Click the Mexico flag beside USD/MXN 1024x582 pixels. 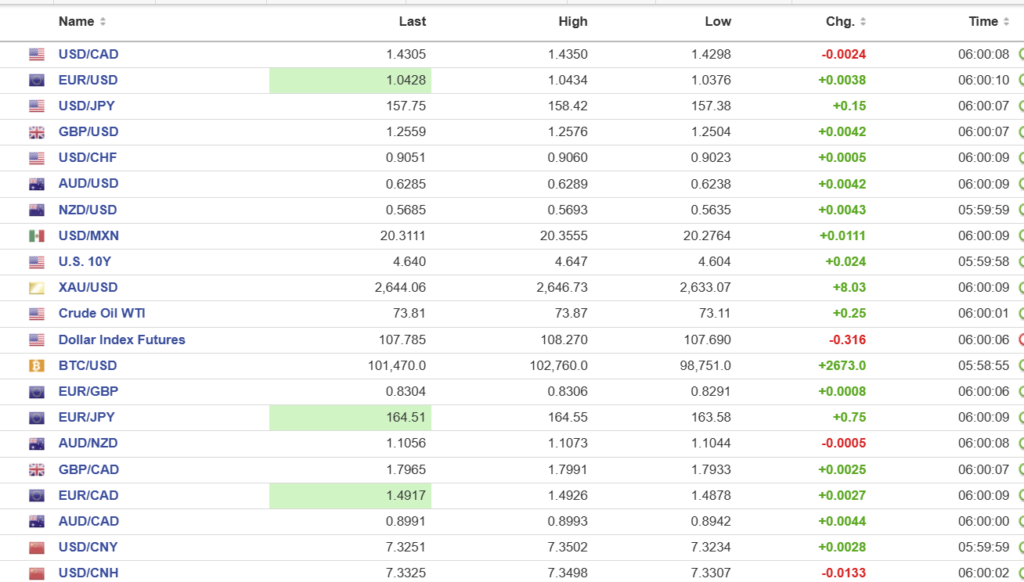coord(37,236)
